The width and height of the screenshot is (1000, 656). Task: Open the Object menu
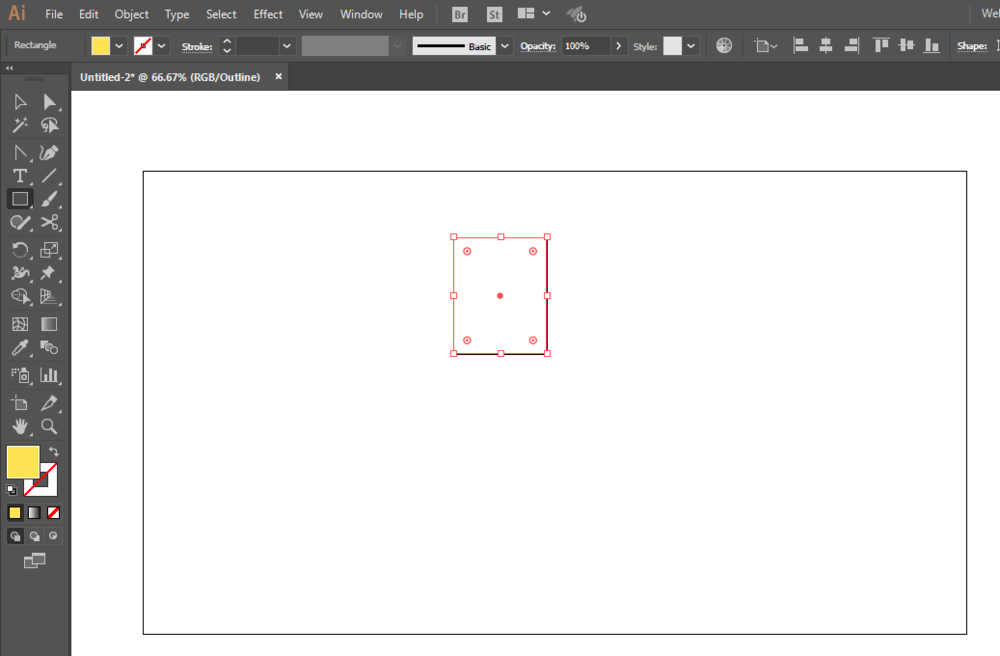[131, 14]
